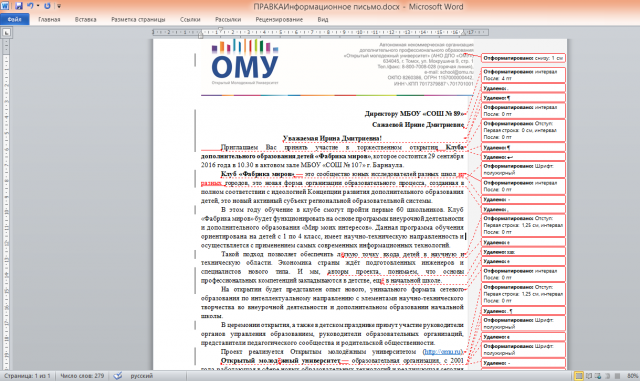Click the 80% zoom level button

pos(632,376)
